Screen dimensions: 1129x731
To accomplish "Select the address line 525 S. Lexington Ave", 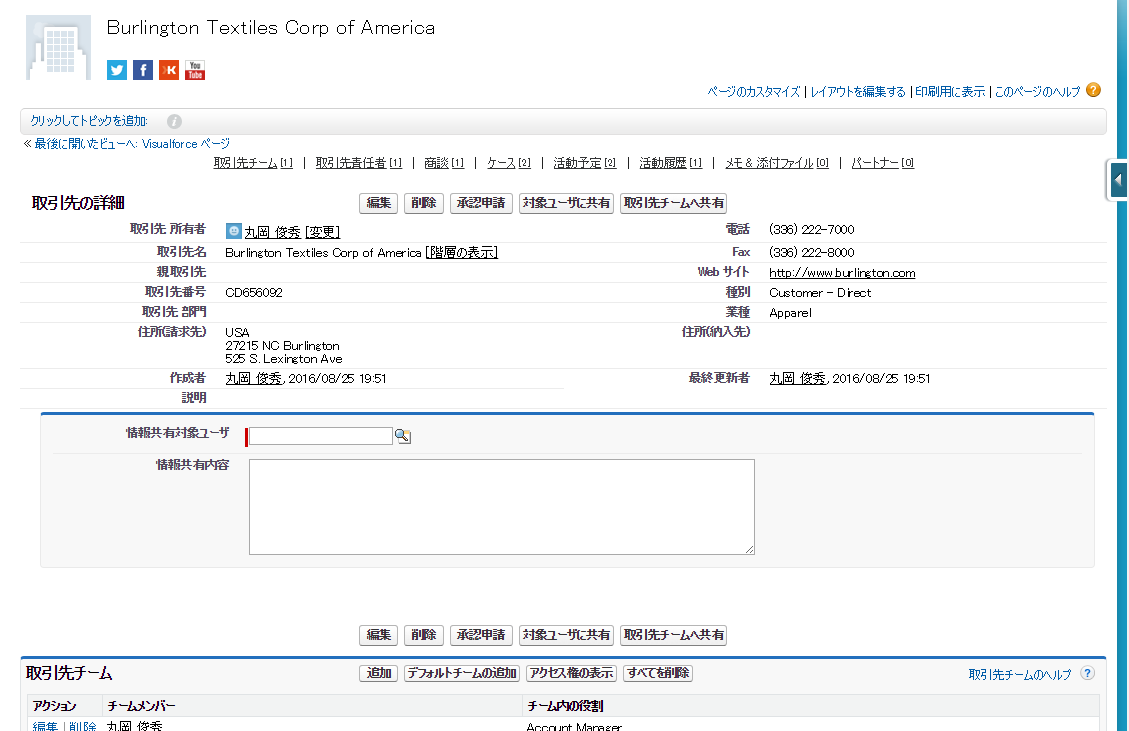I will click(x=284, y=359).
